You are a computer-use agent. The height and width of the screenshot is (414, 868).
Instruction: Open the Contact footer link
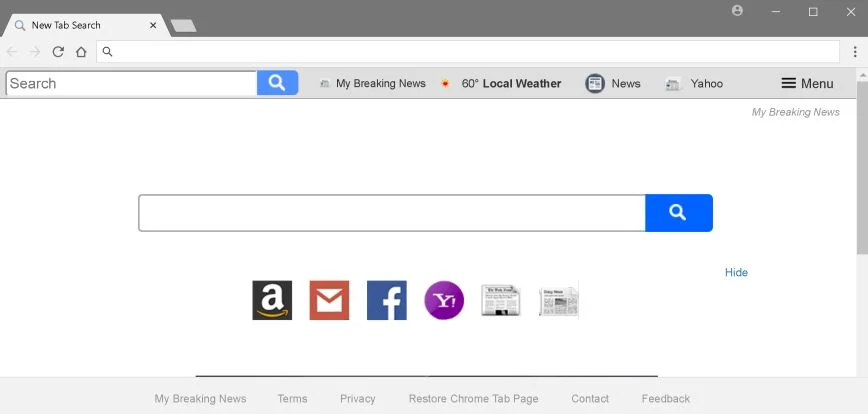coord(590,399)
